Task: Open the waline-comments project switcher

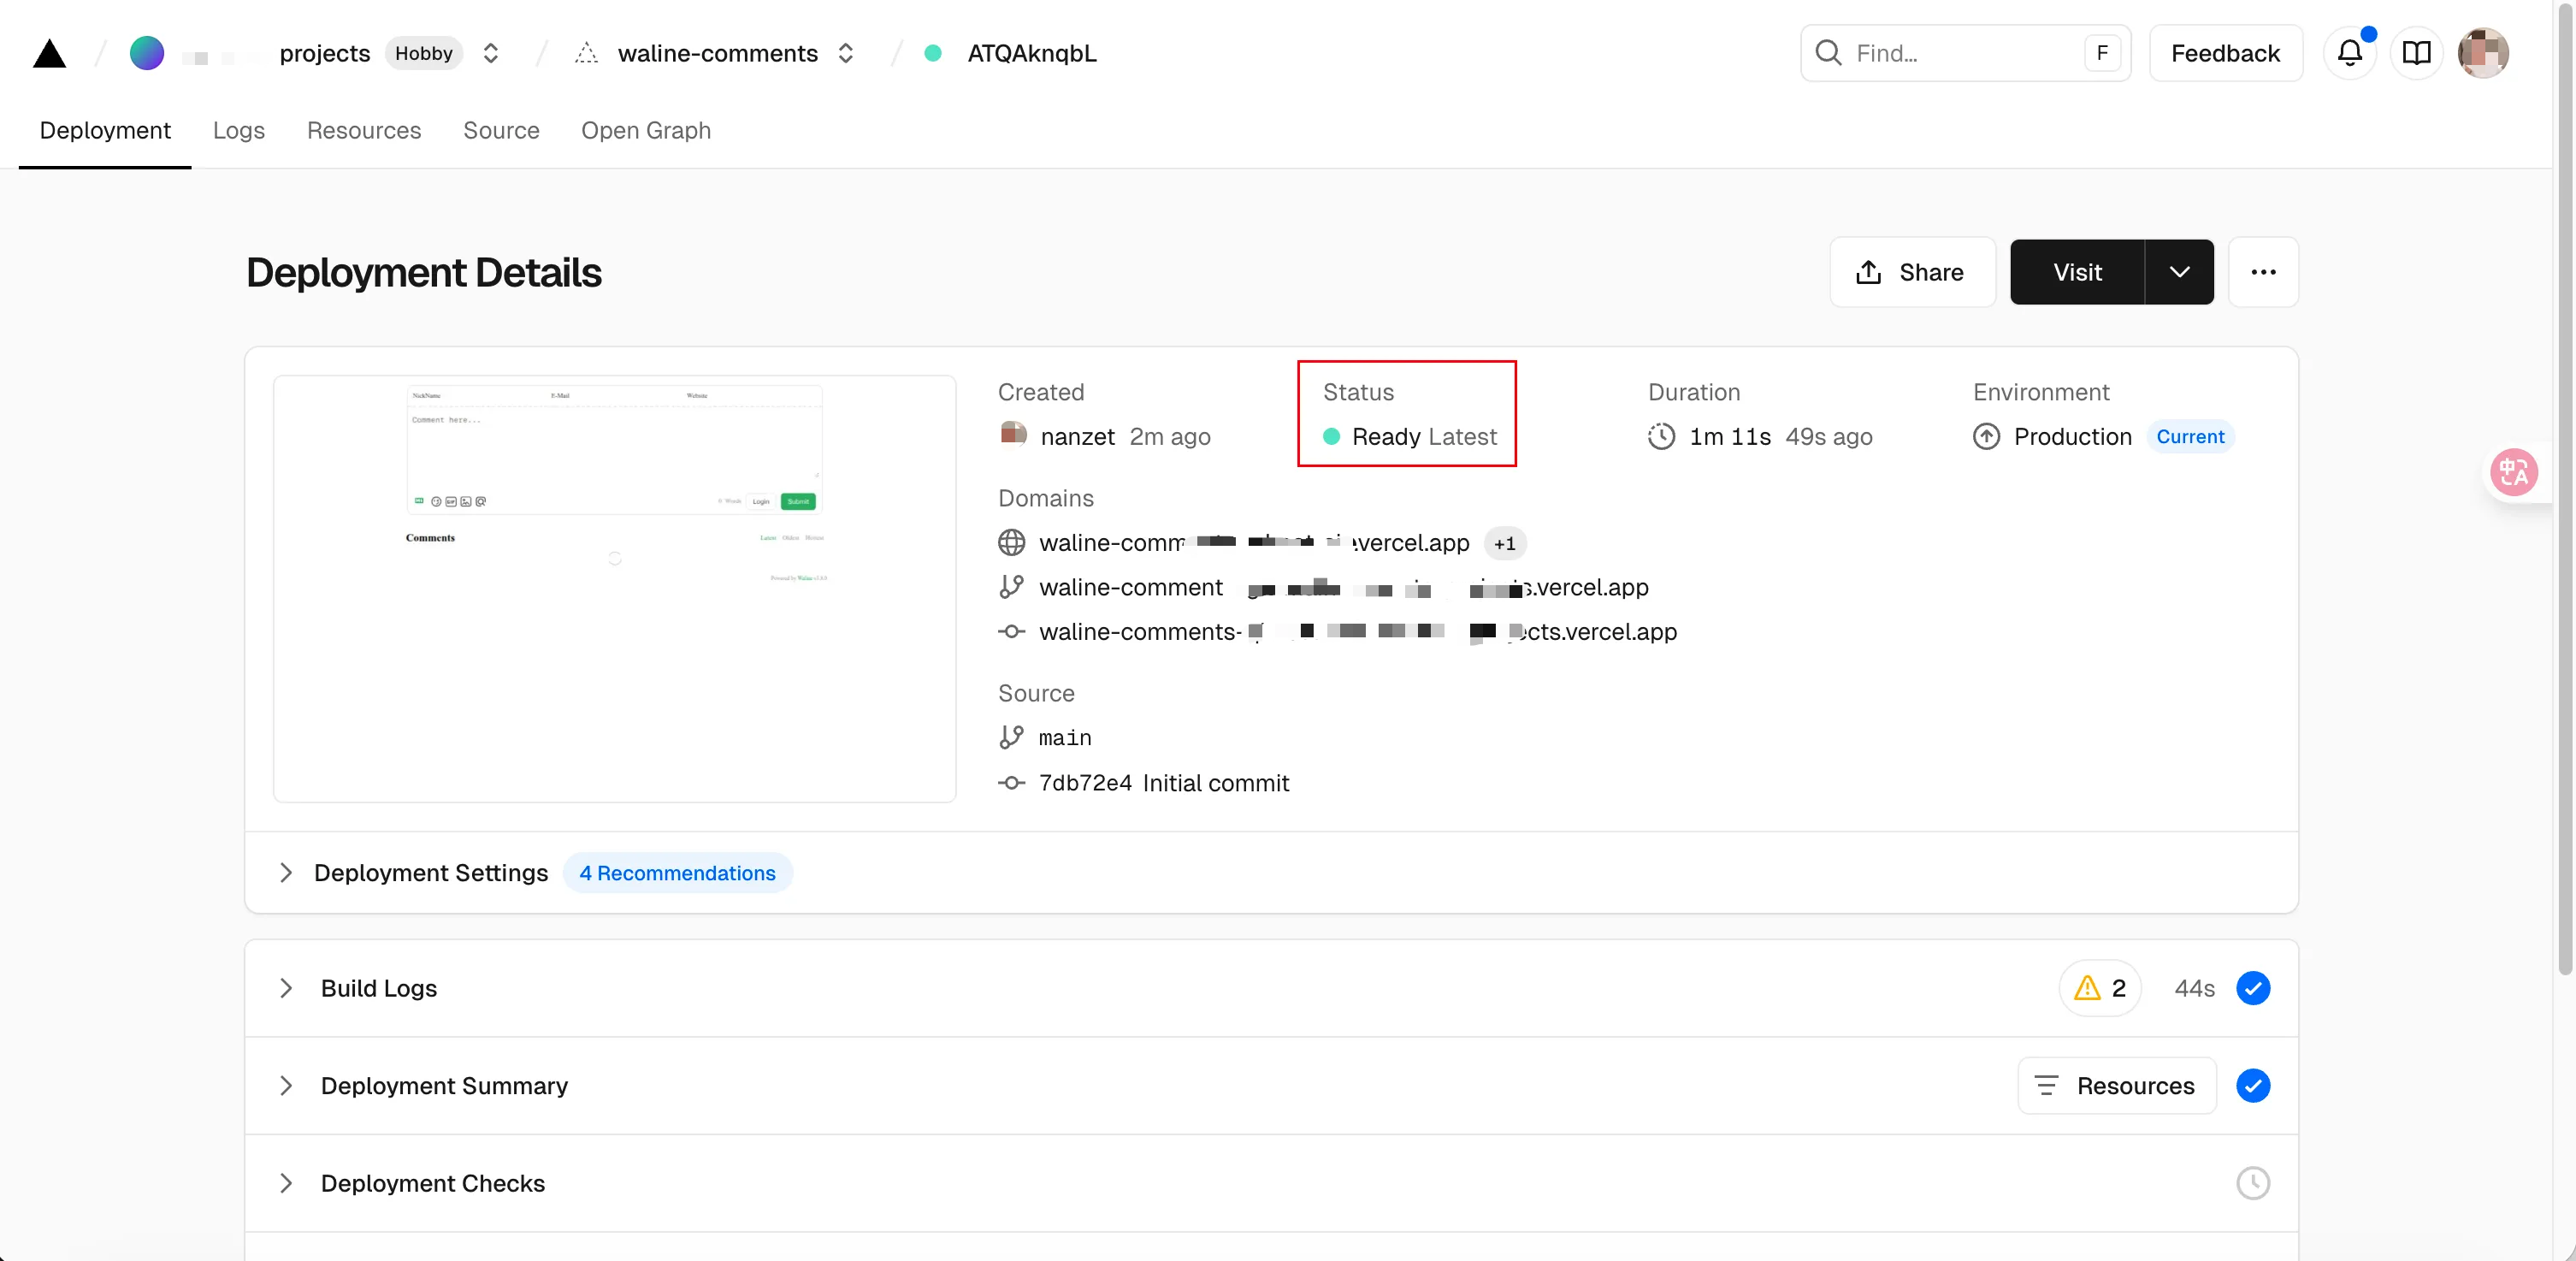Action: tap(845, 53)
